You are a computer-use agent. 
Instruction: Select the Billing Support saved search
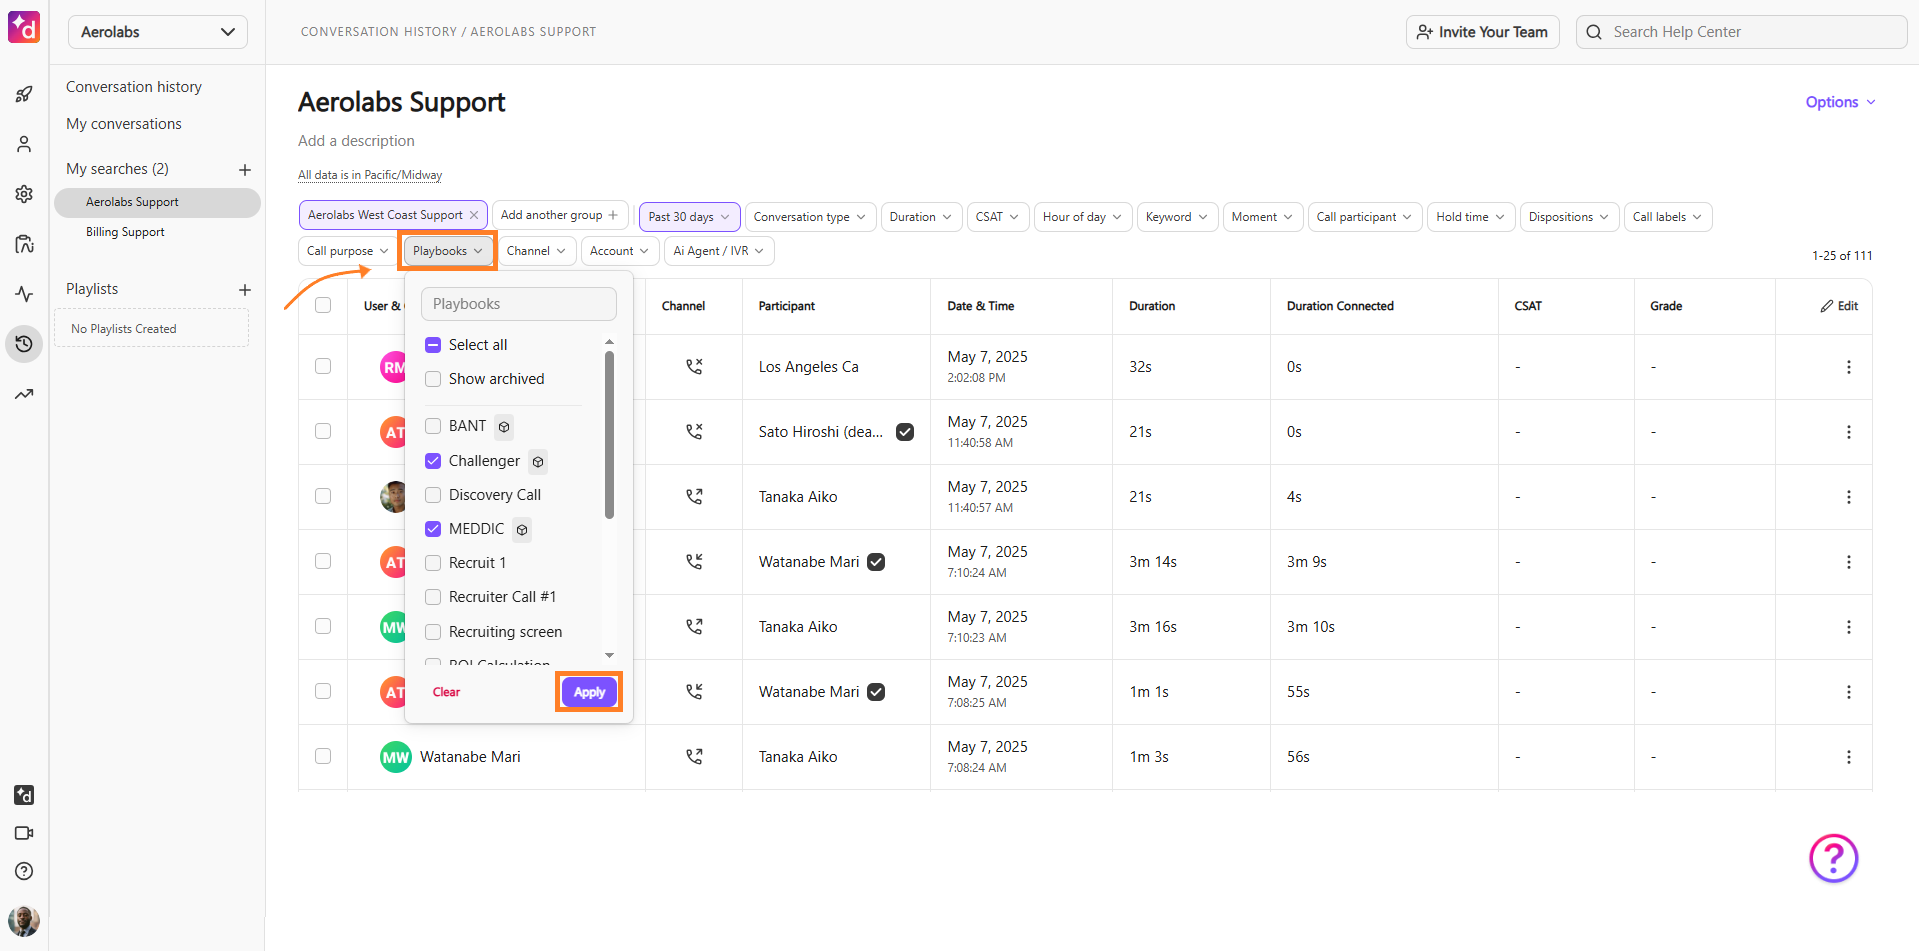(125, 232)
